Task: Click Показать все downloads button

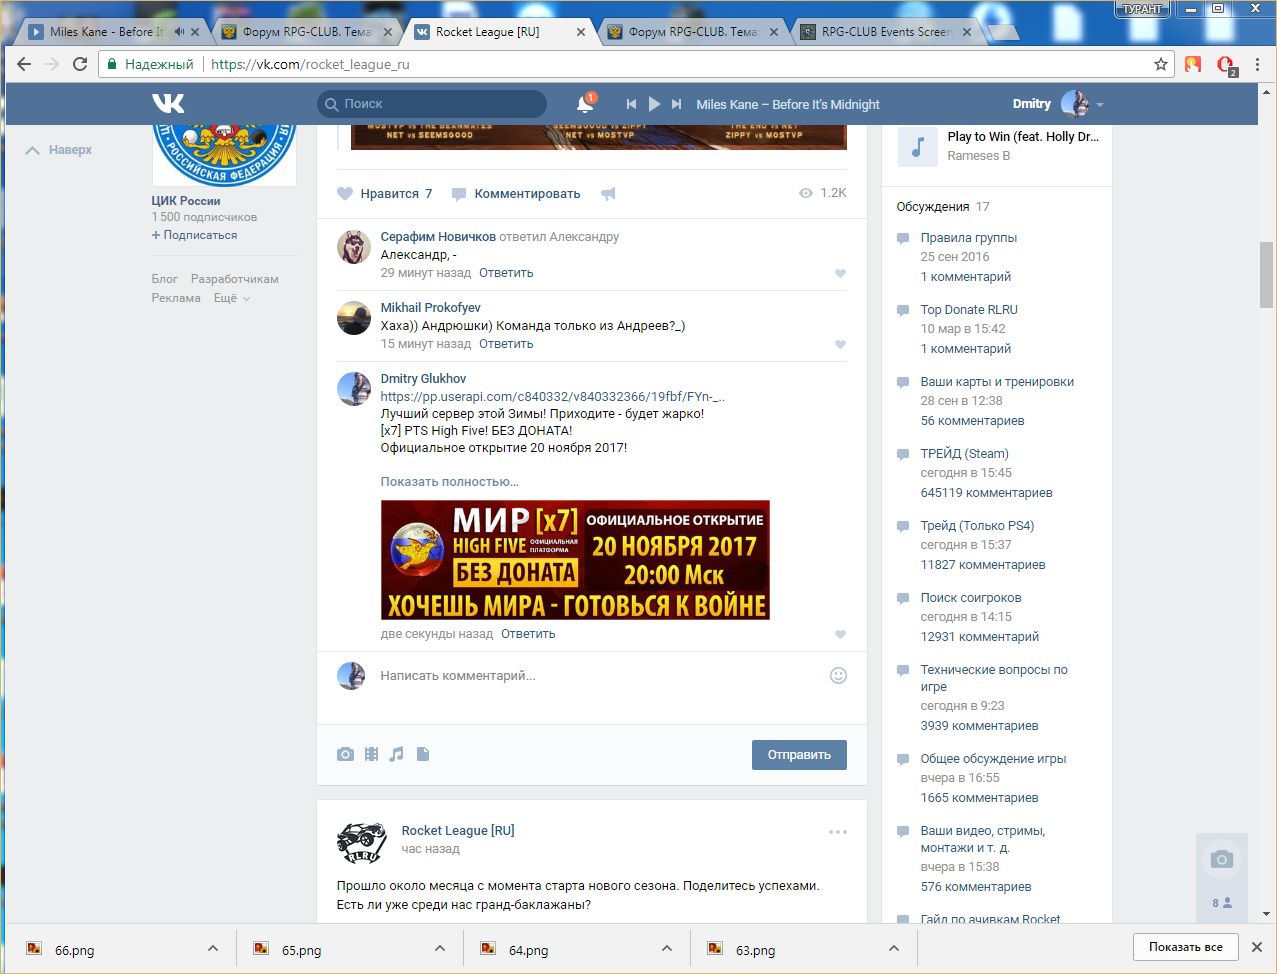Action: click(x=1185, y=947)
